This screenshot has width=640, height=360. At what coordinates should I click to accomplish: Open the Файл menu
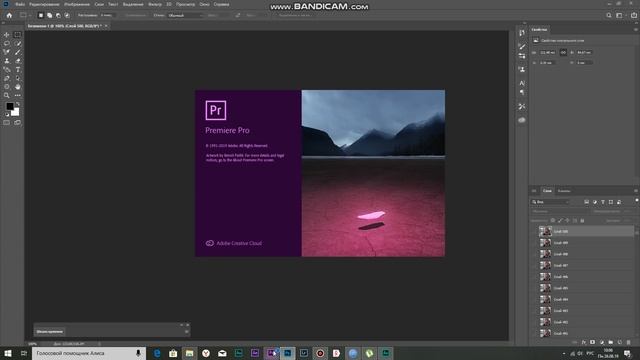(20, 4)
